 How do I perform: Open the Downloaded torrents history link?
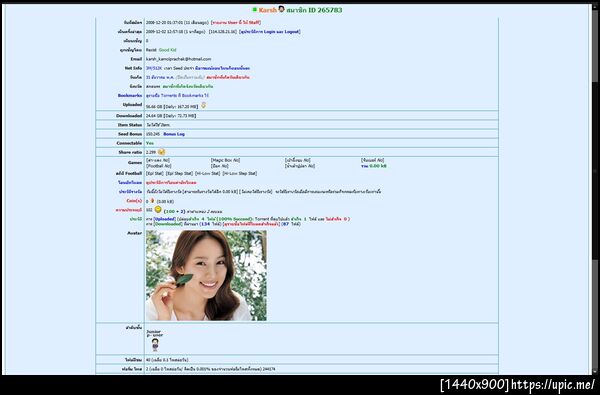coord(168,224)
